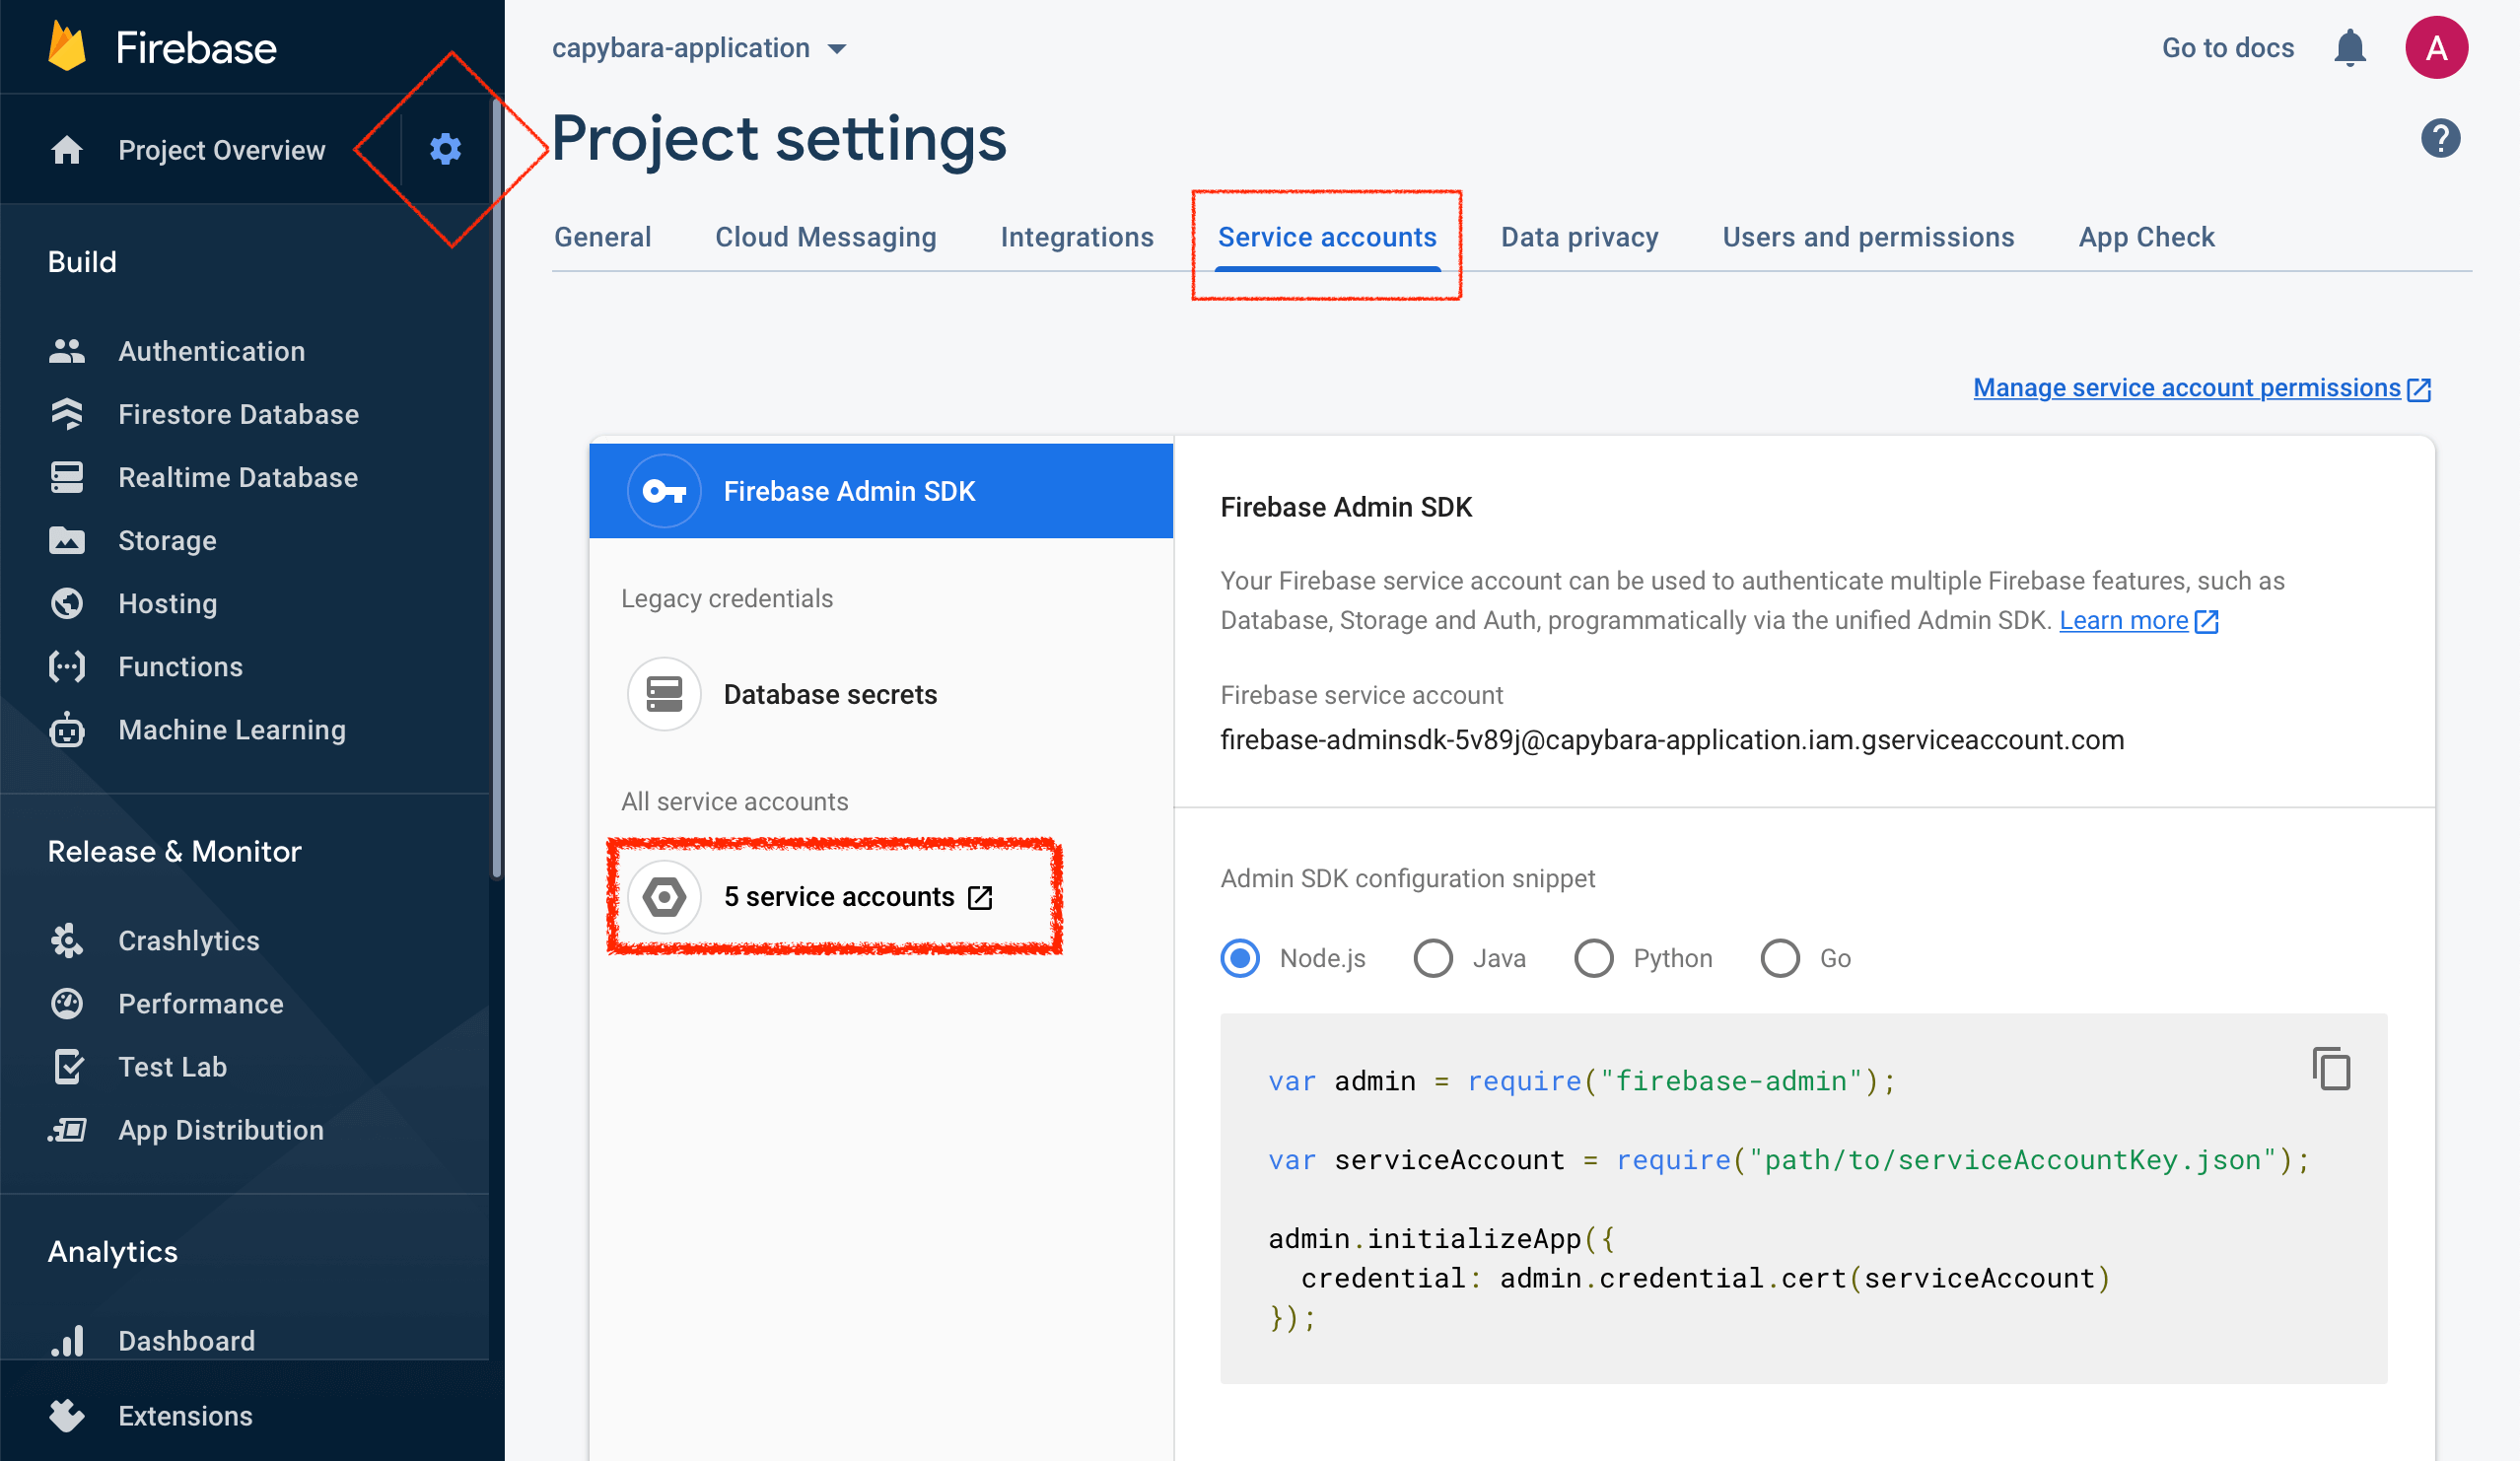Viewport: 2520px width, 1461px height.
Task: Open Manage service account permissions link
Action: click(2186, 388)
